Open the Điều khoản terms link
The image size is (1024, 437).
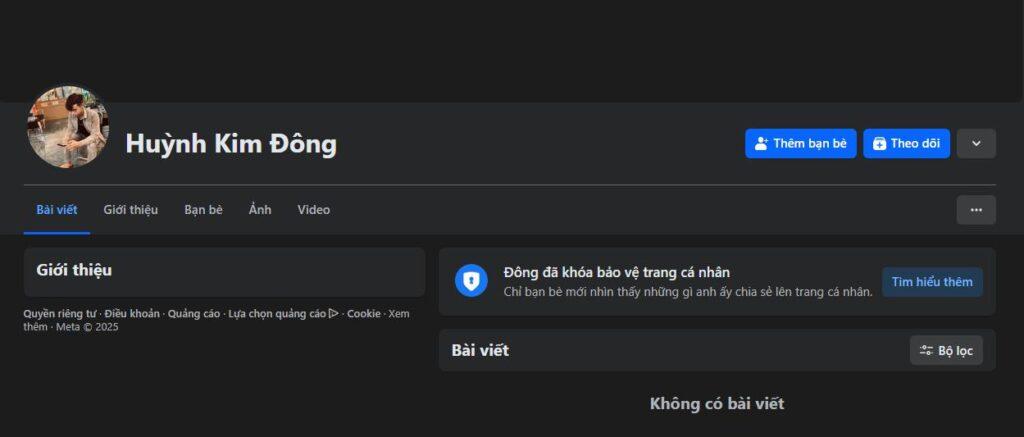click(x=132, y=313)
